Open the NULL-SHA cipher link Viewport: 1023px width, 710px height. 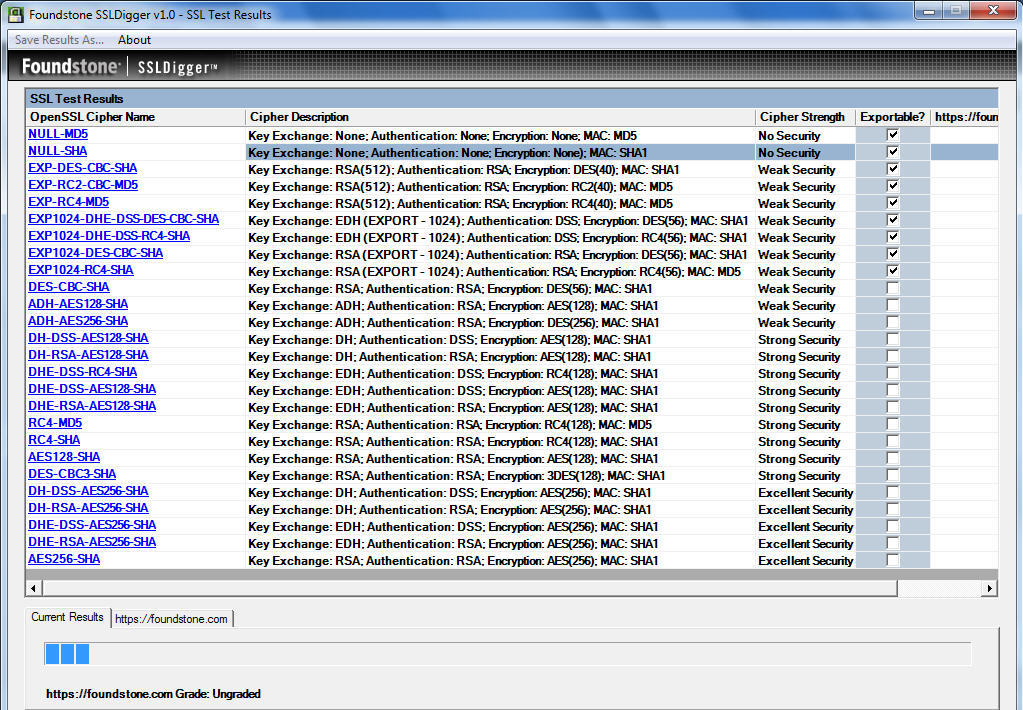[57, 151]
